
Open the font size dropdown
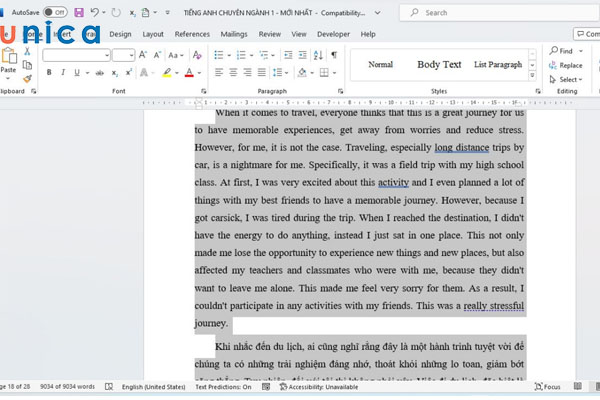tap(130, 55)
